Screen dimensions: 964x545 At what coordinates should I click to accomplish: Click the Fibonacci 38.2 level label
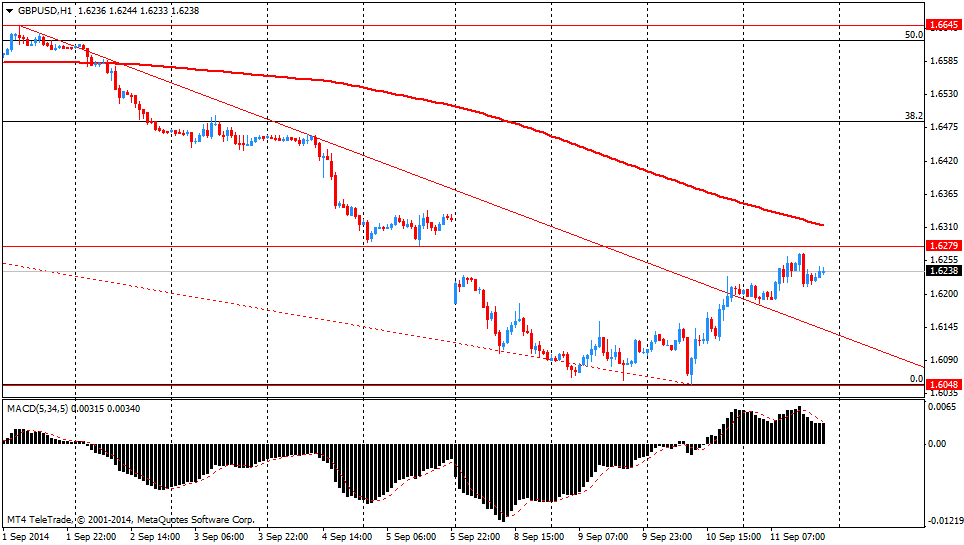(913, 116)
